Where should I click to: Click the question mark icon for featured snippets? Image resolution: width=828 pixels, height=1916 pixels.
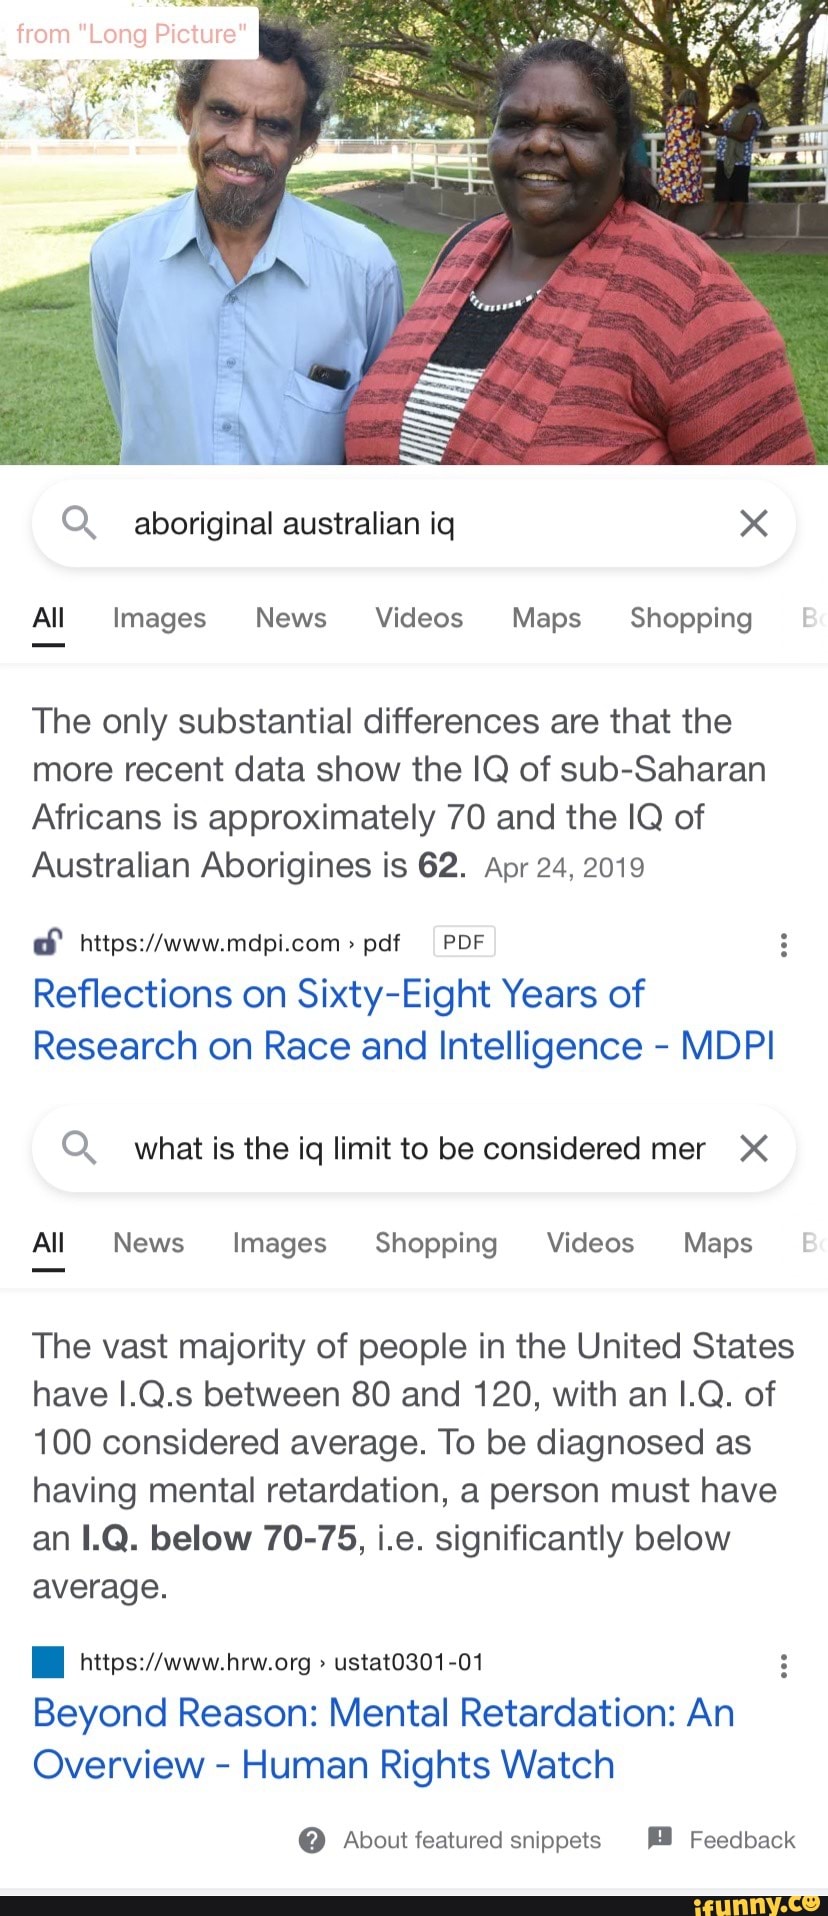[x=312, y=1839]
